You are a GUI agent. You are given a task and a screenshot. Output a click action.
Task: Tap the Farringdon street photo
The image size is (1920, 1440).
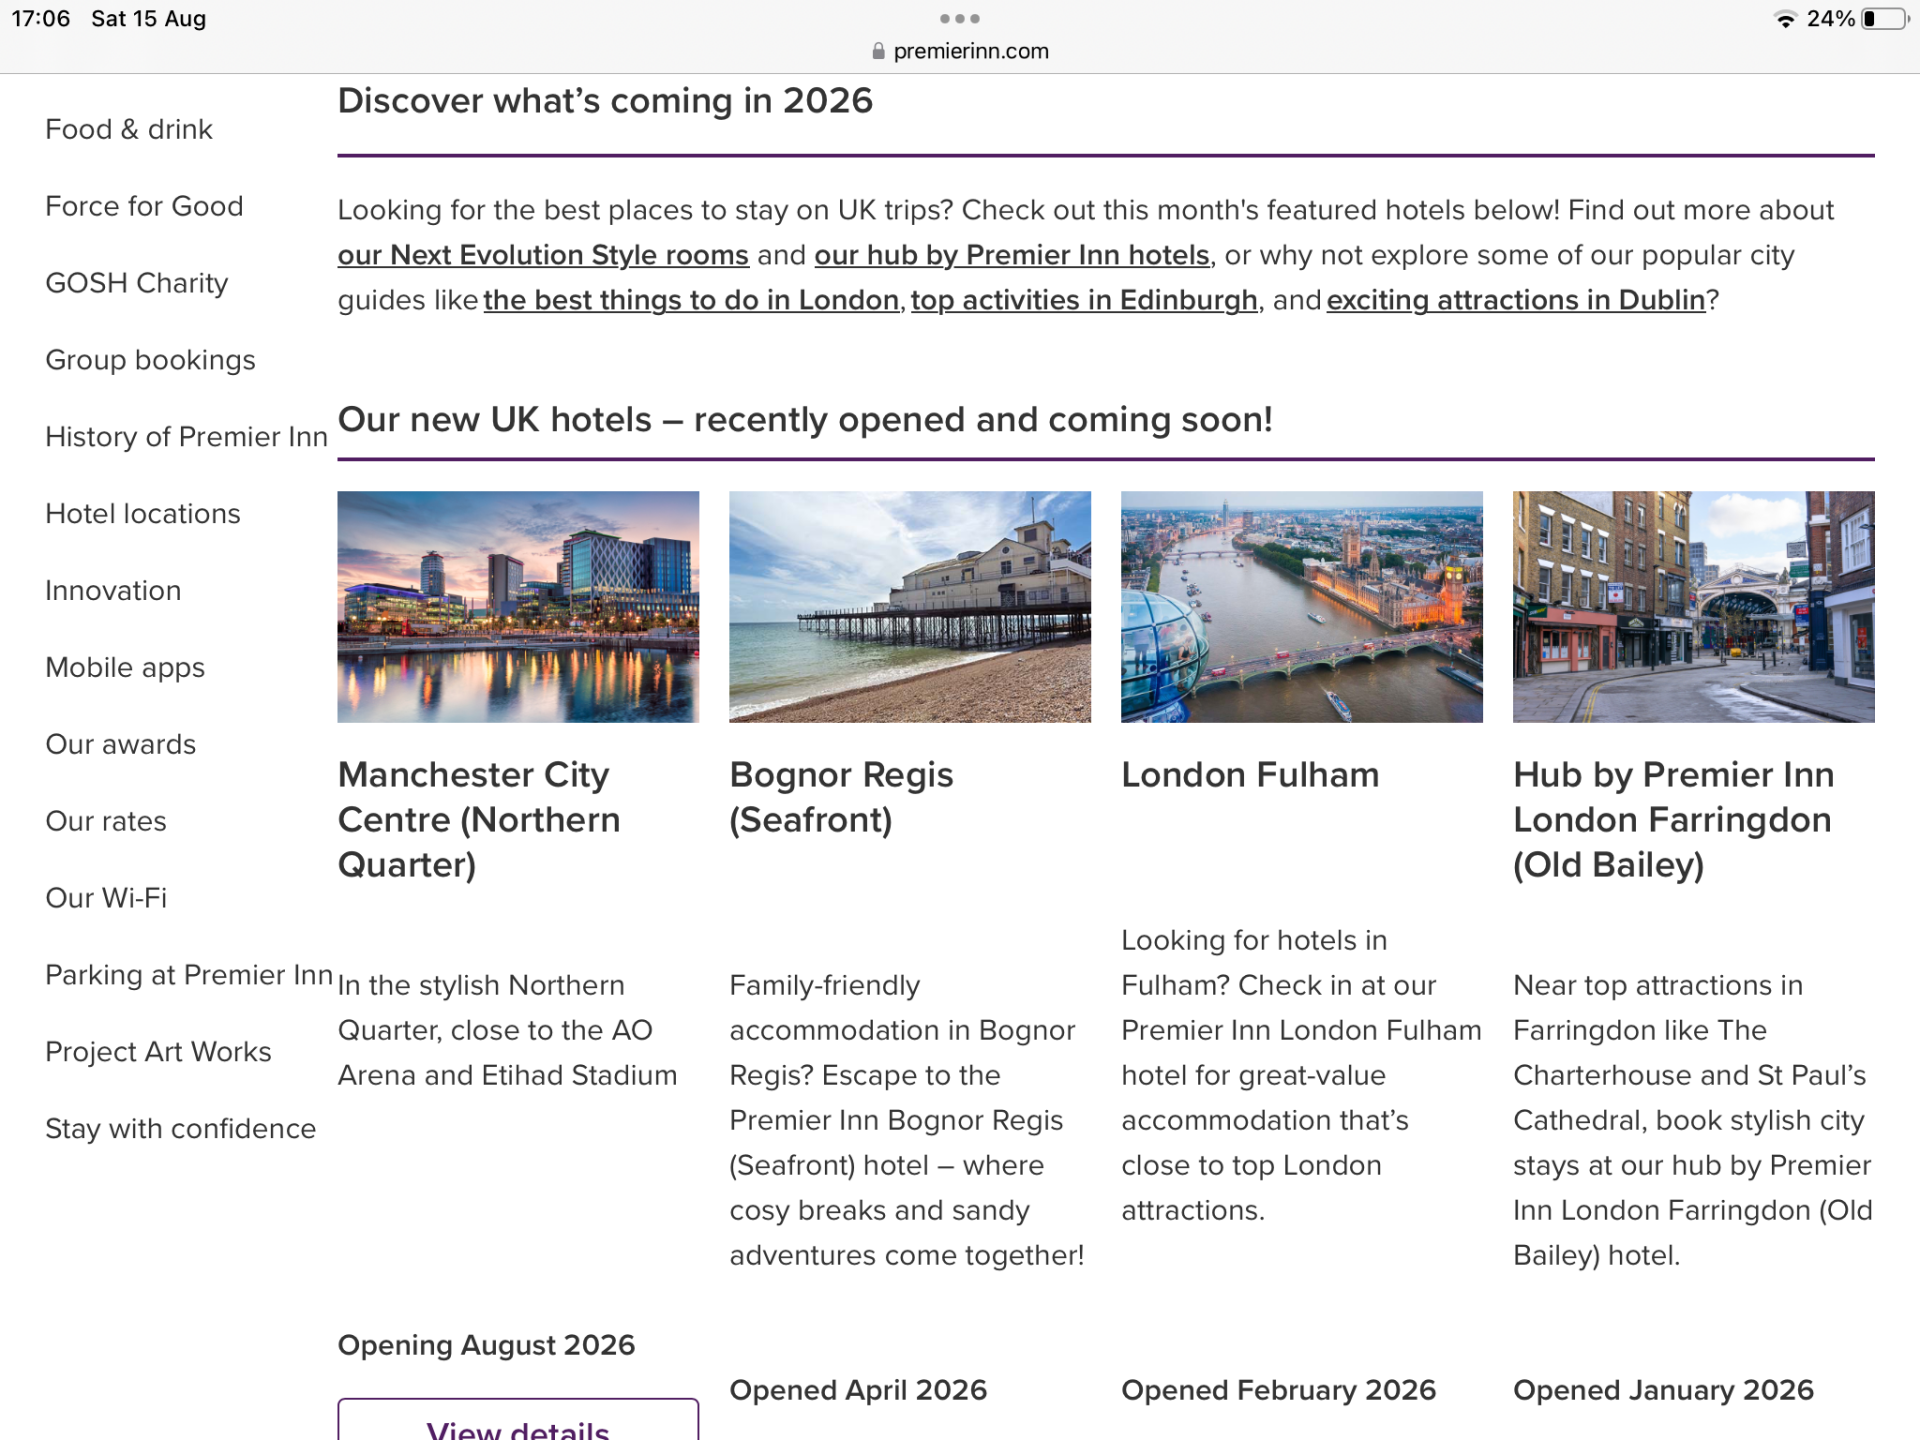click(x=1694, y=607)
